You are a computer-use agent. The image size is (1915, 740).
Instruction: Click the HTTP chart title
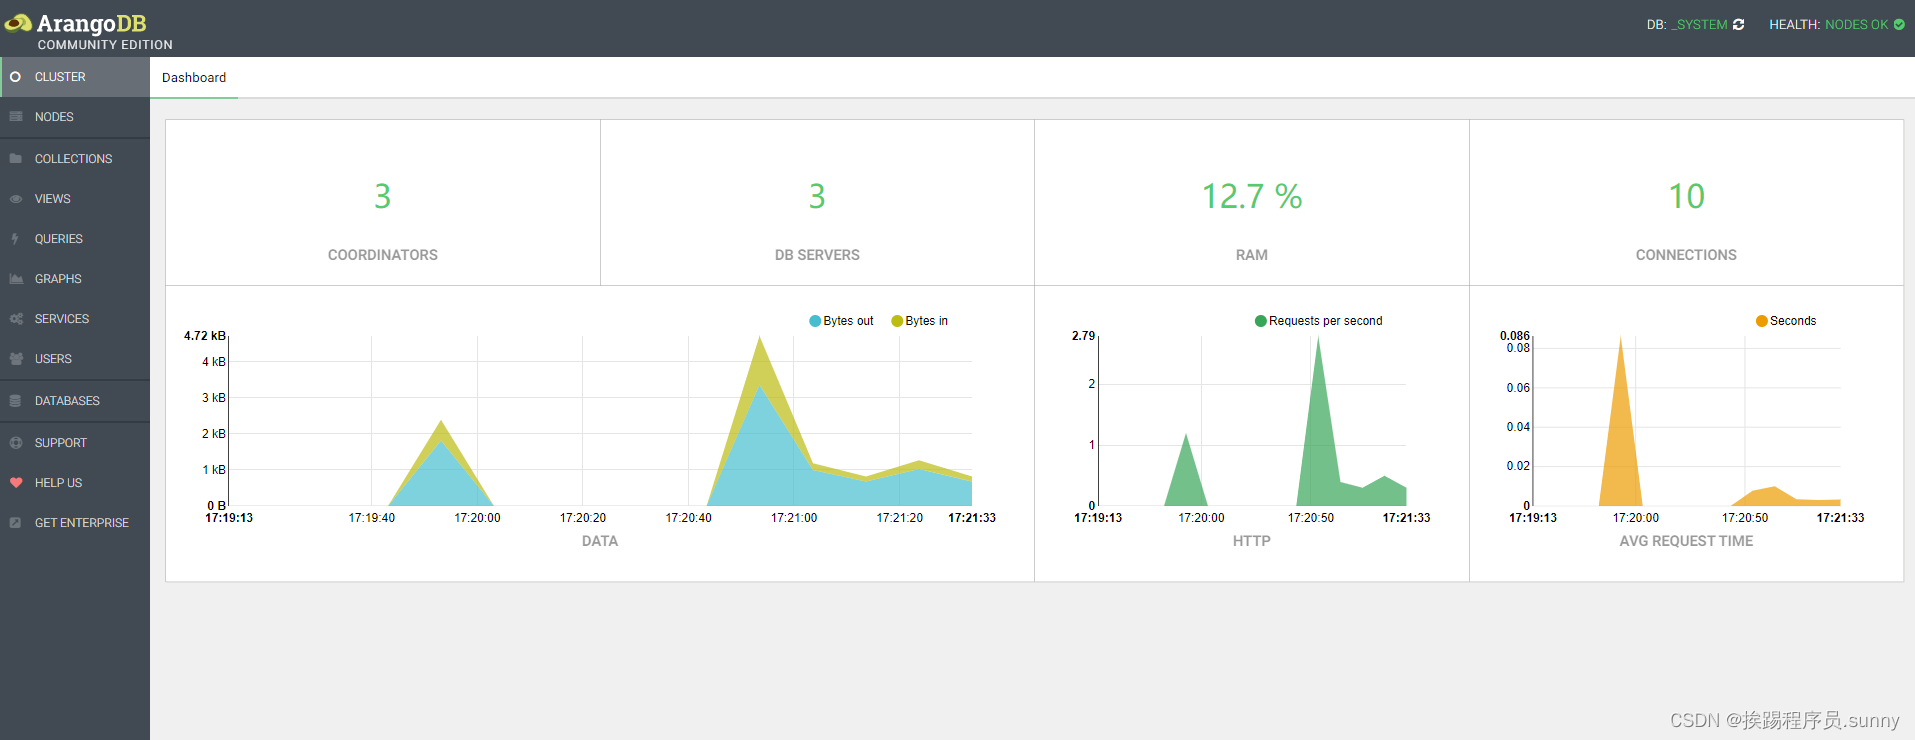click(x=1252, y=541)
